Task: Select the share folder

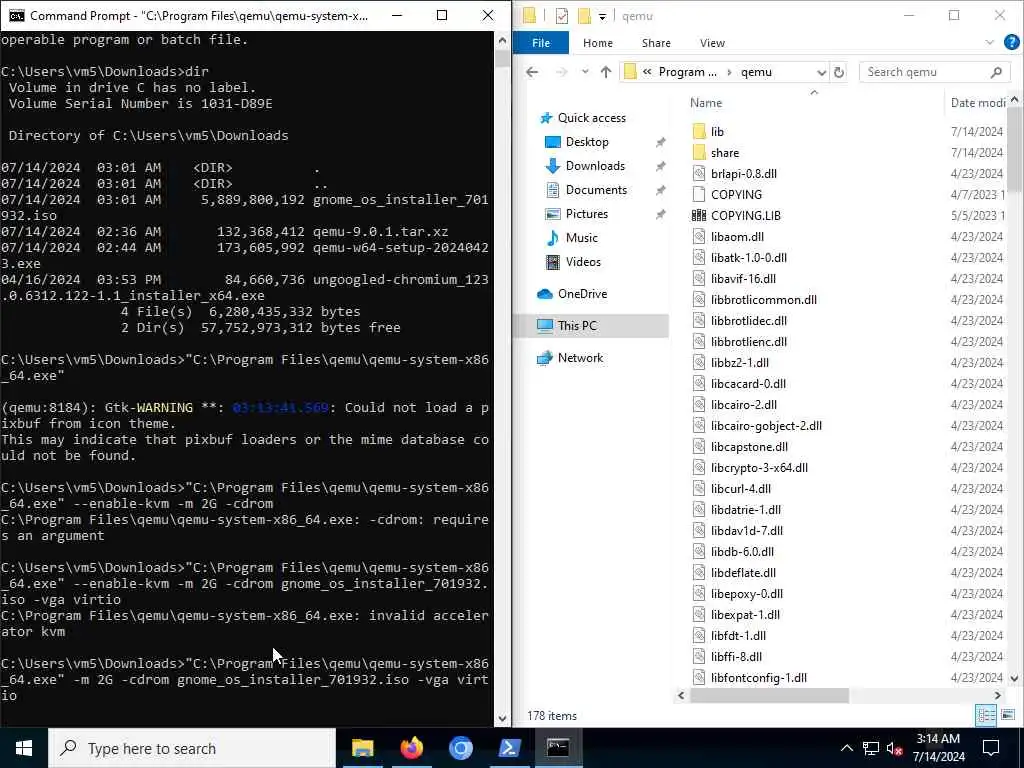Action: [x=725, y=153]
